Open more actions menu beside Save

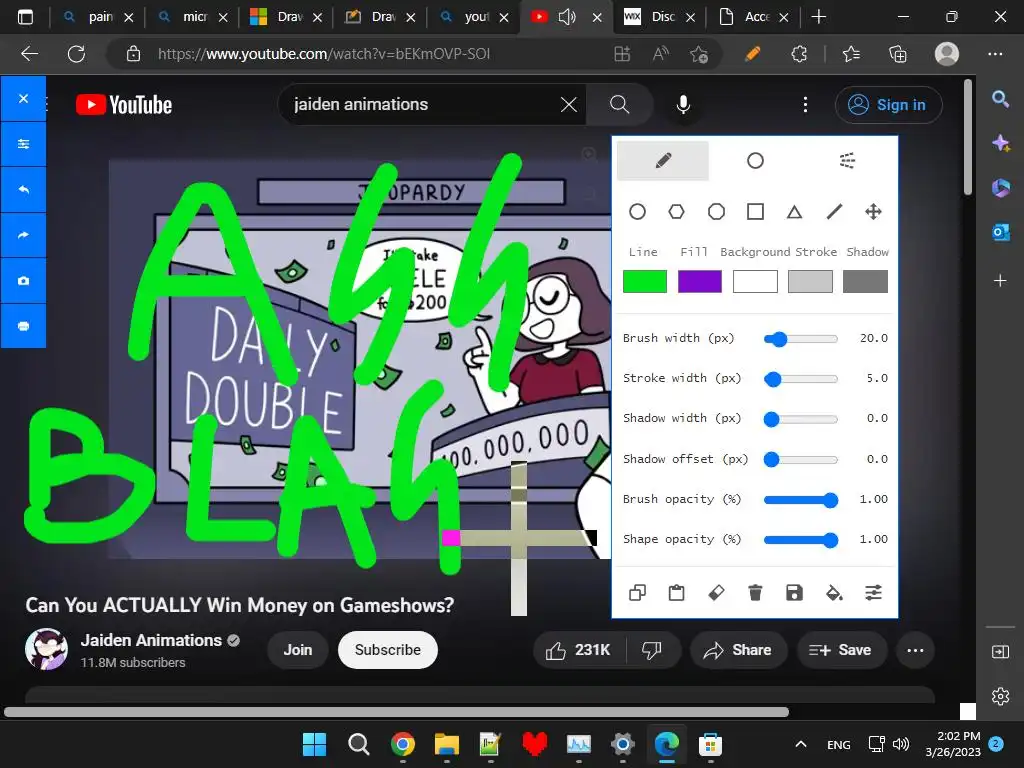[x=916, y=650]
